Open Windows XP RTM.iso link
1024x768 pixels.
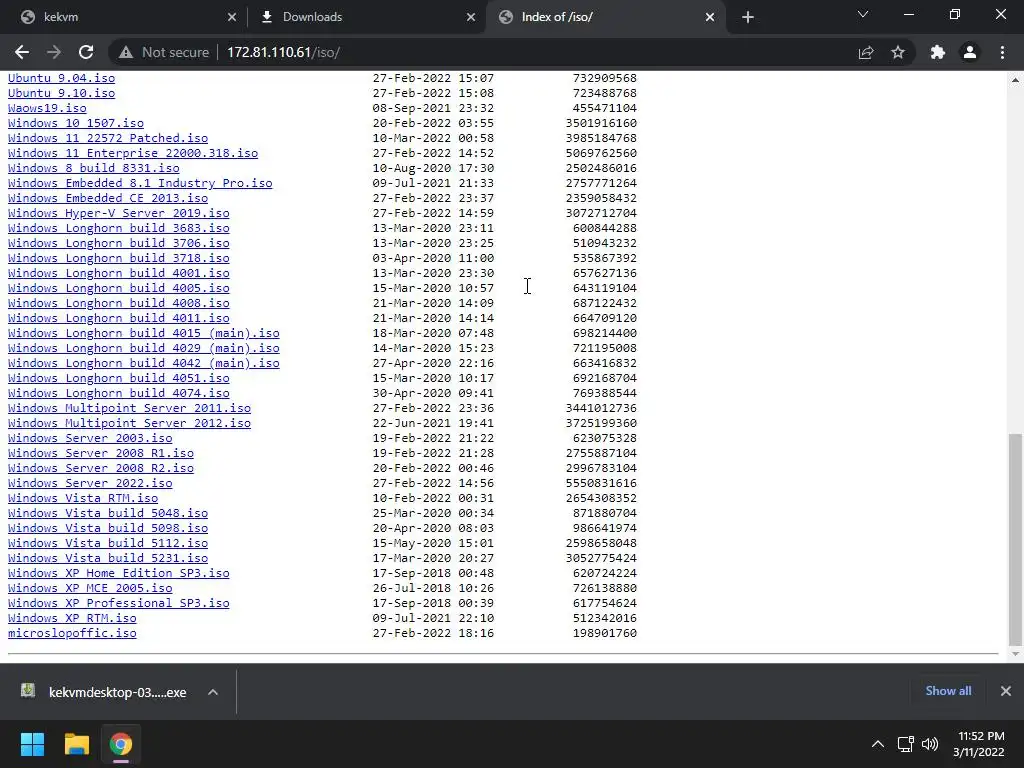click(72, 618)
